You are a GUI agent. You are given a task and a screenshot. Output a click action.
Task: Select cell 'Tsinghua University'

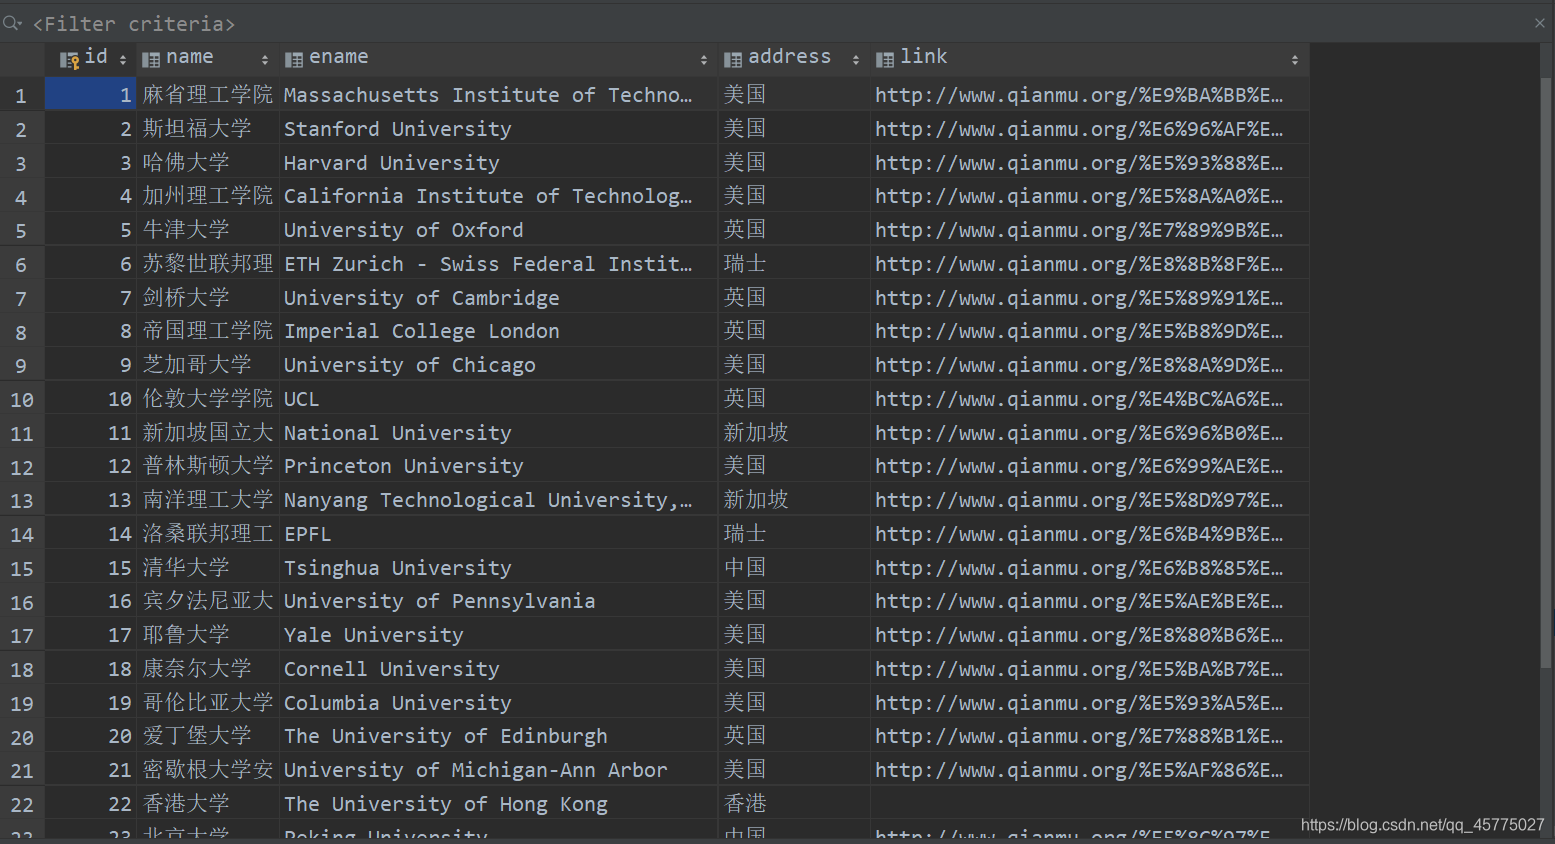(x=498, y=568)
